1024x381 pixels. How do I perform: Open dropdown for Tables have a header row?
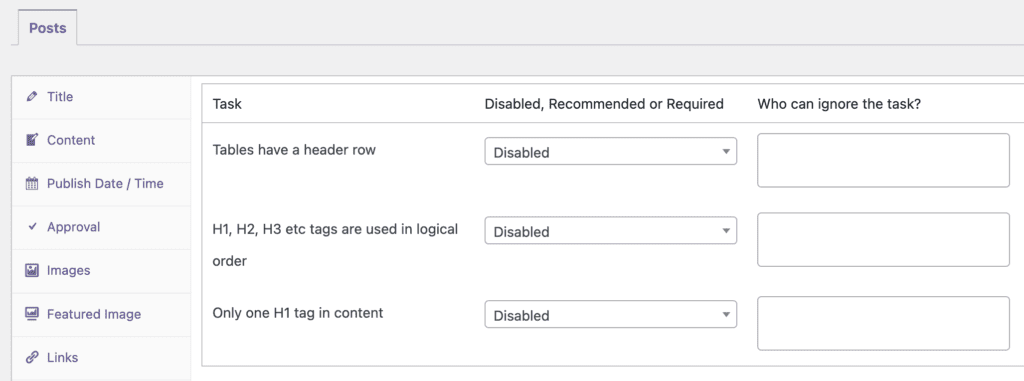pos(611,152)
